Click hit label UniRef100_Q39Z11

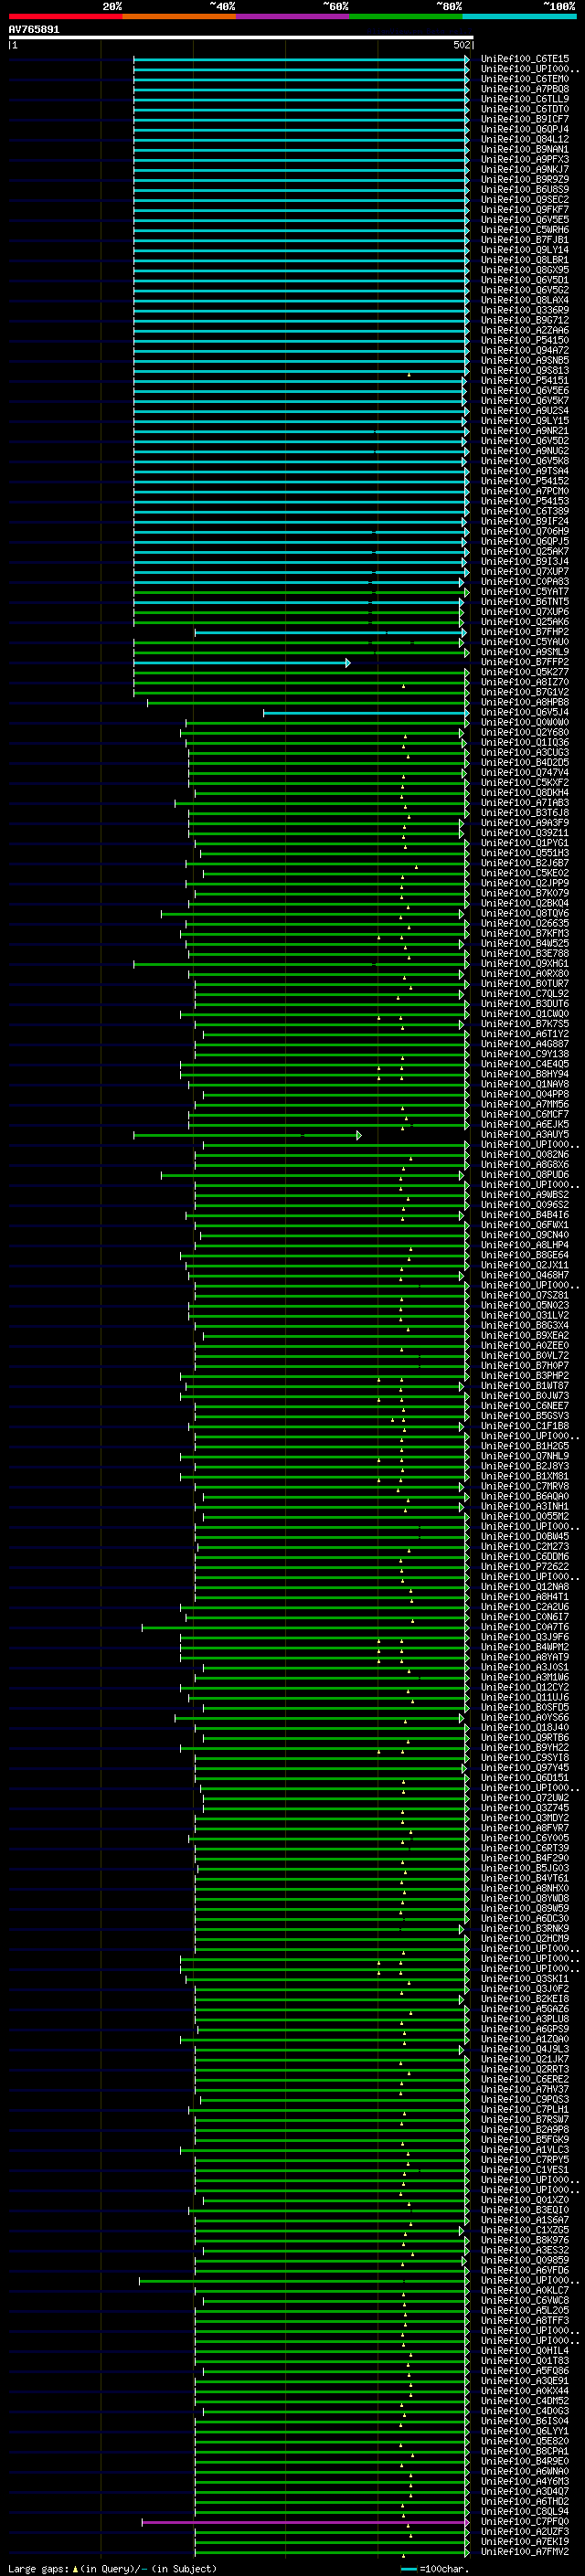click(525, 833)
